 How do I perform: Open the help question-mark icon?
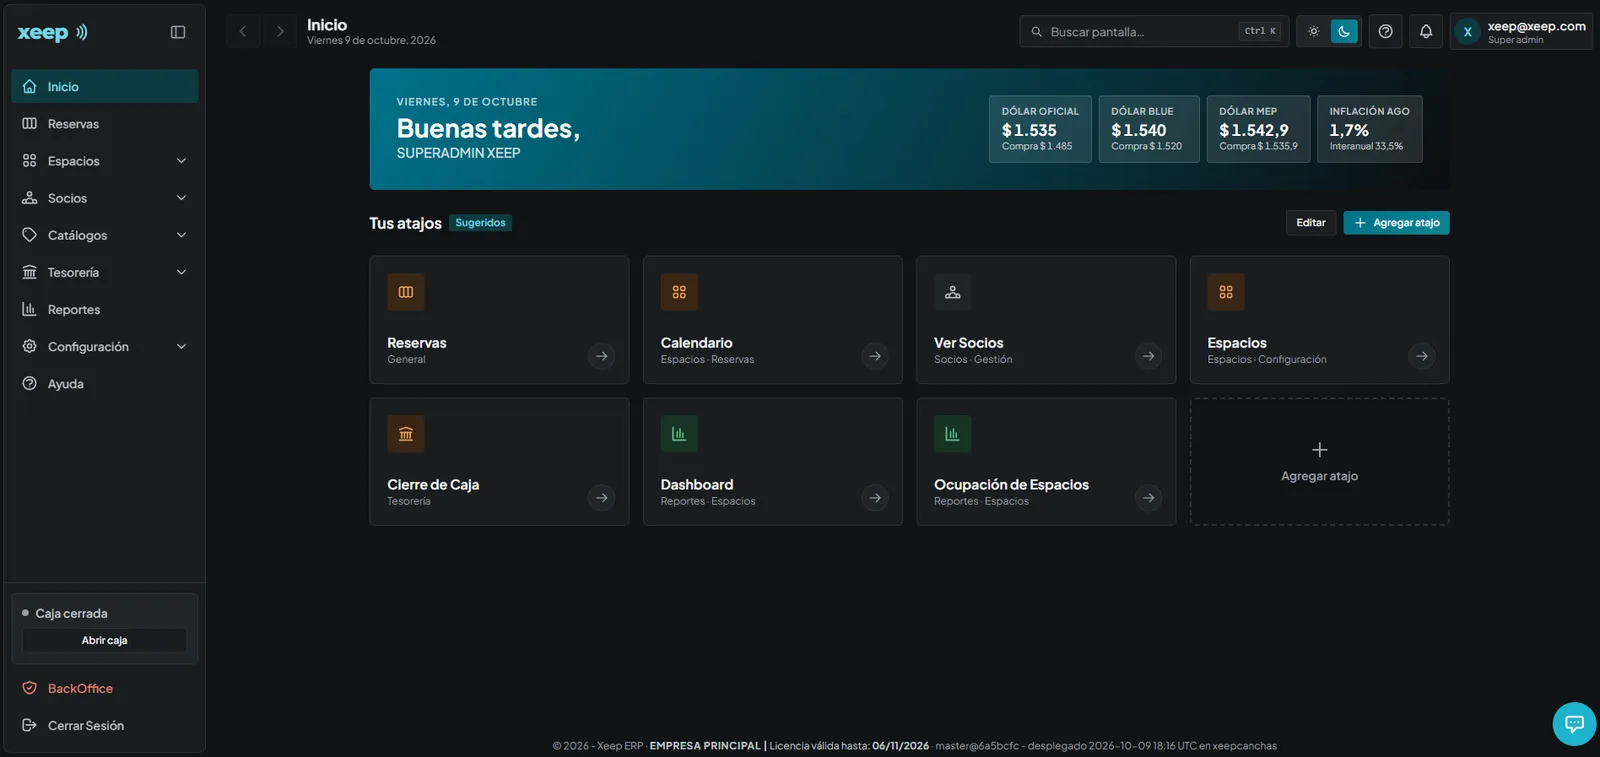tap(1385, 32)
